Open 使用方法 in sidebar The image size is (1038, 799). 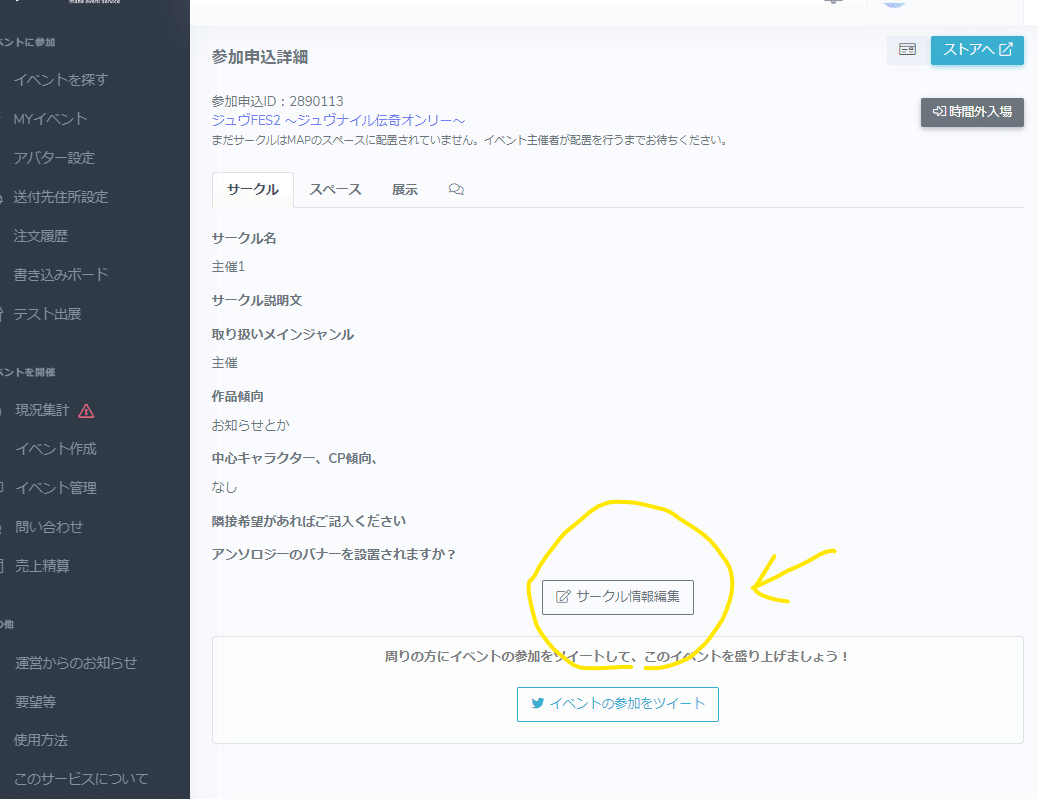(x=41, y=740)
